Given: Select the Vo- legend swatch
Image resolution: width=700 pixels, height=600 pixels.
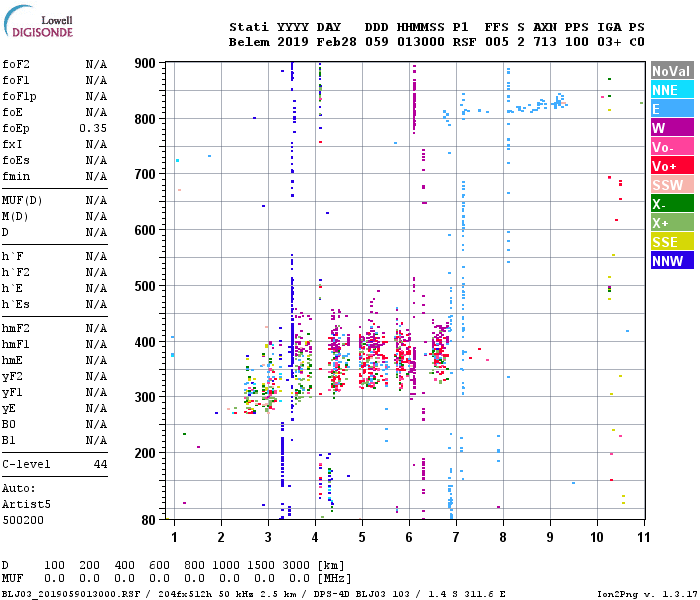Looking at the screenshot, I should click(x=672, y=147).
